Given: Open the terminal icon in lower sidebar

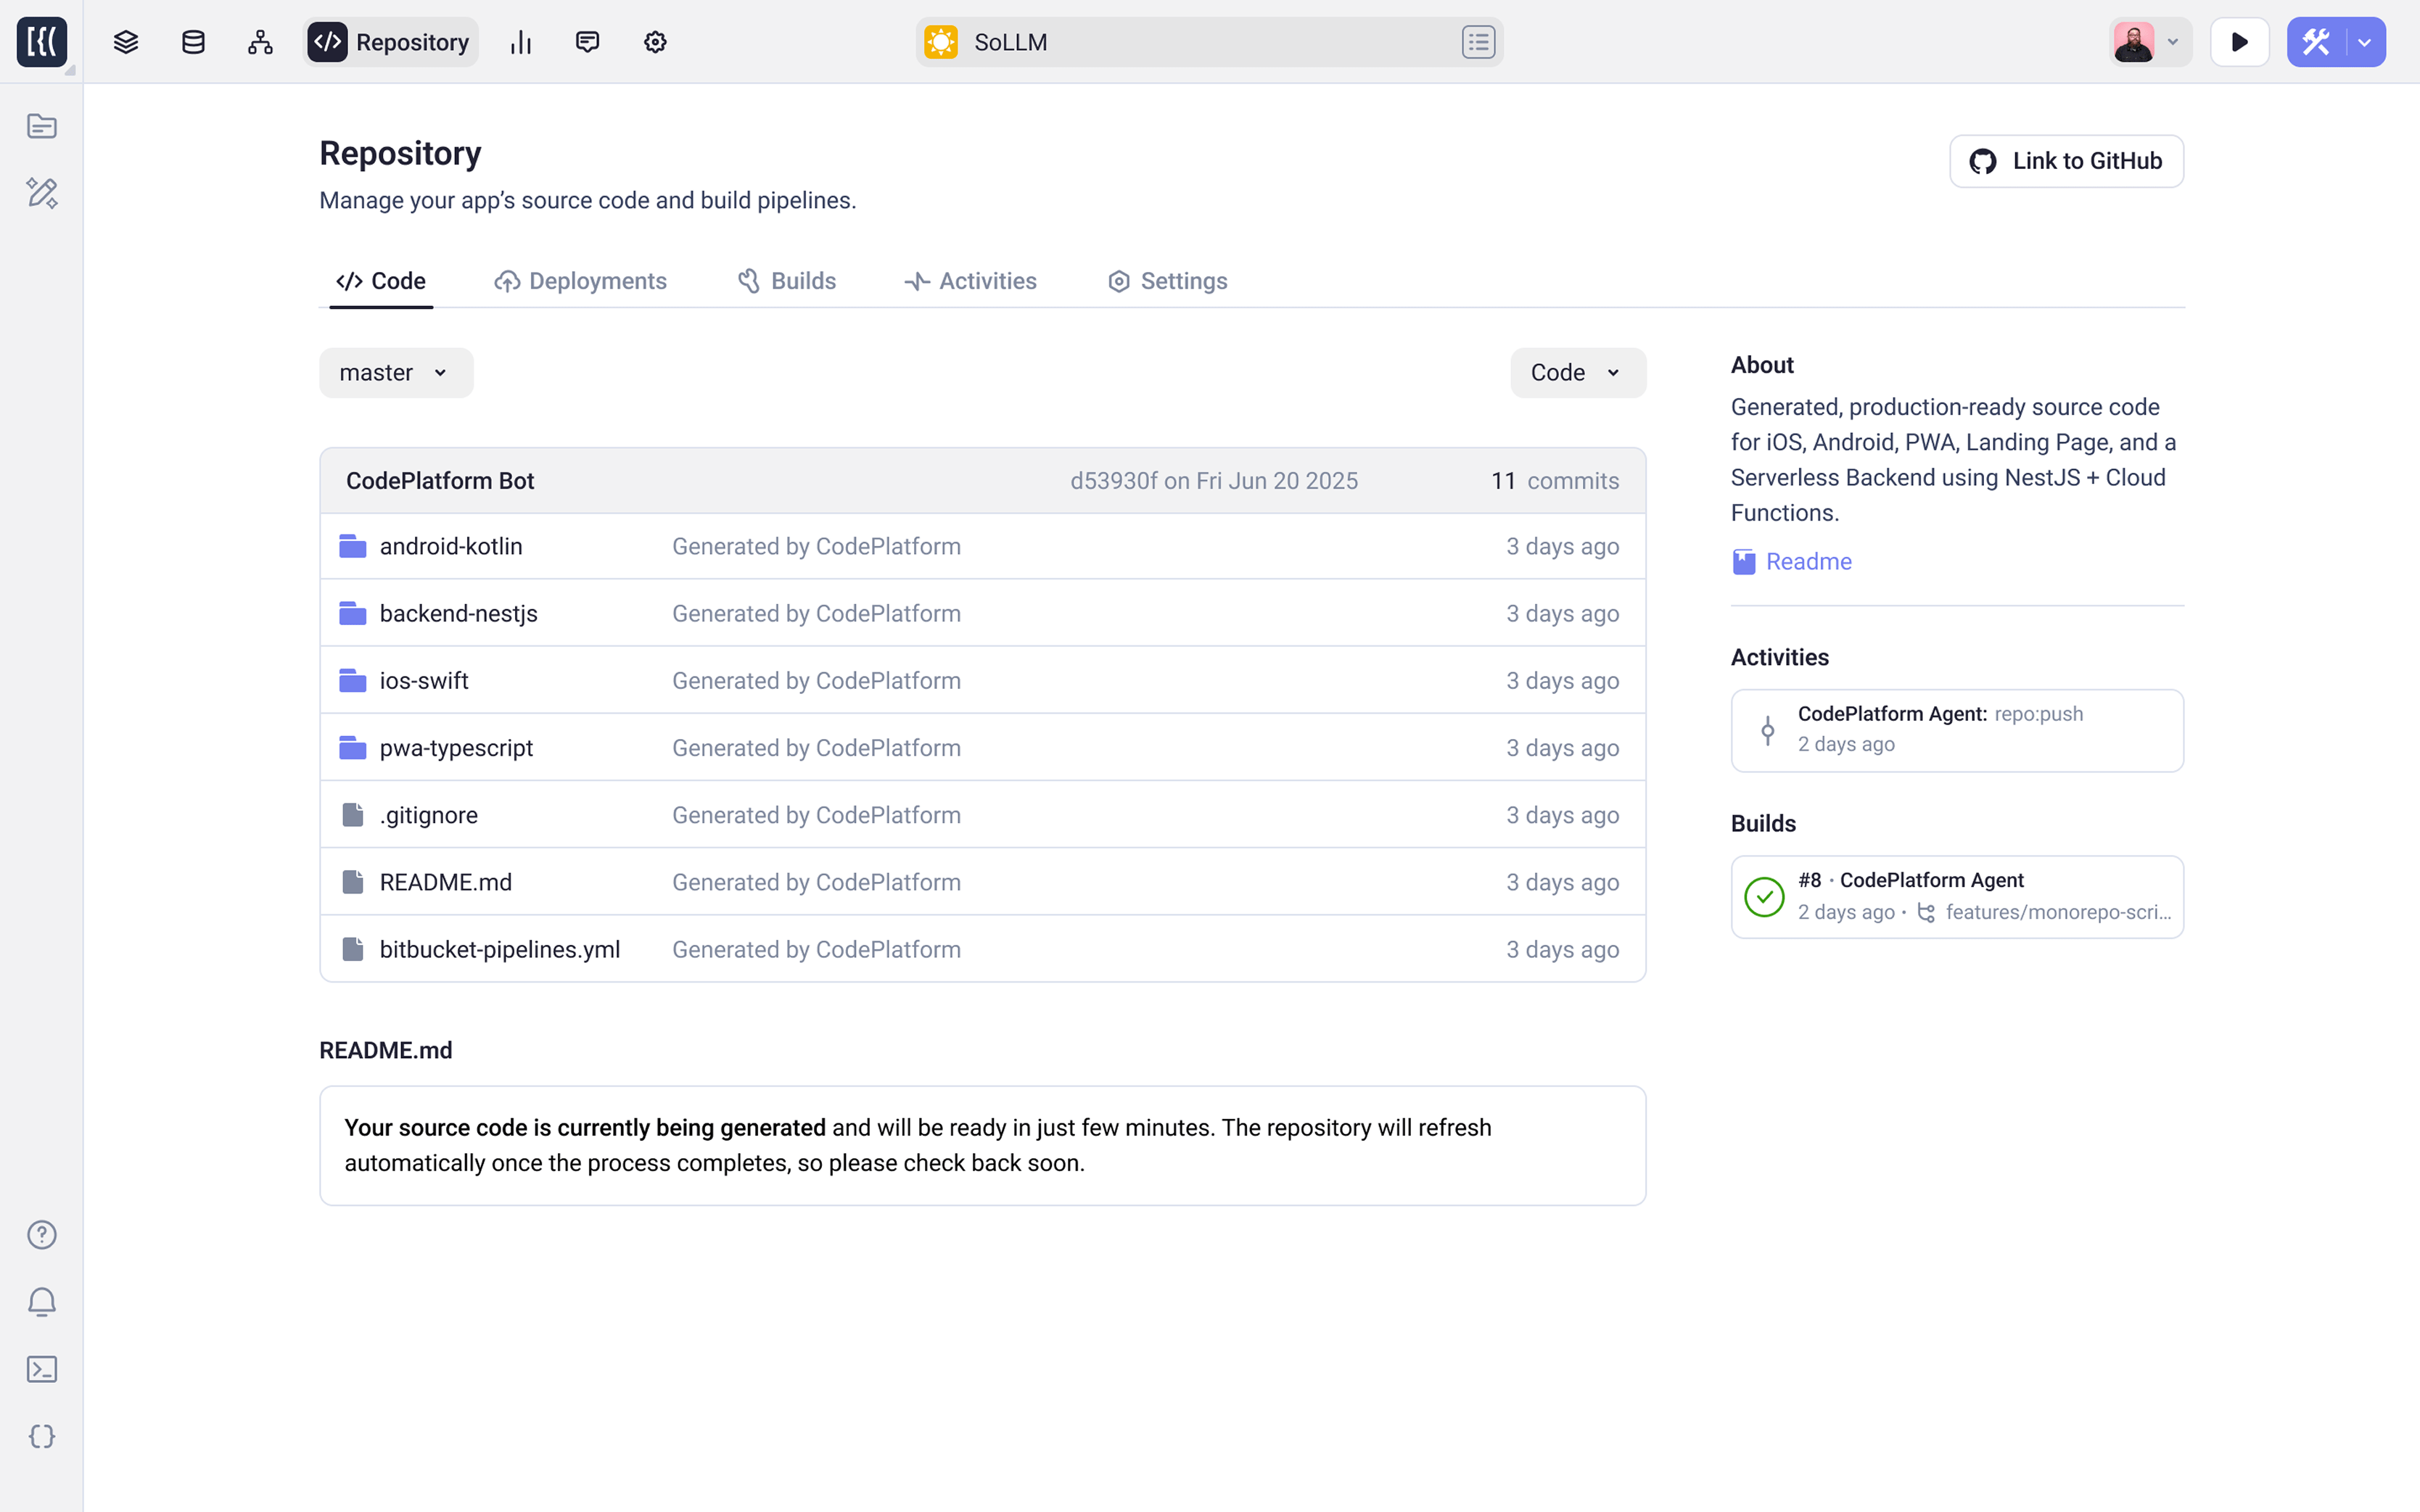Looking at the screenshot, I should 41,1369.
